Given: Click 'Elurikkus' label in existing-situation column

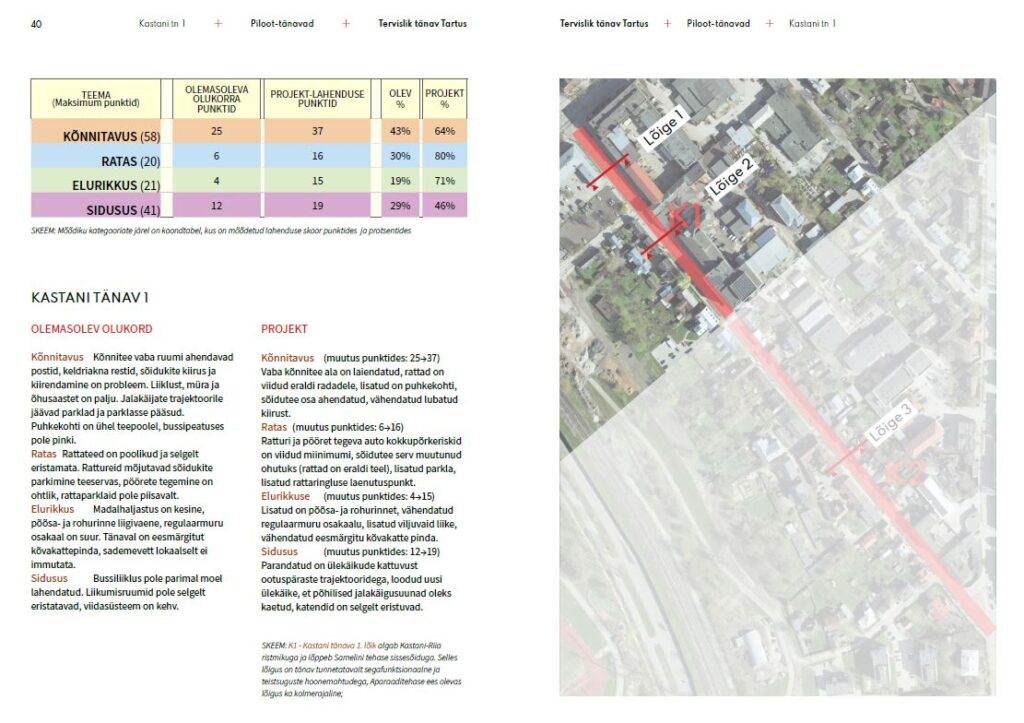Looking at the screenshot, I should pyautogui.click(x=53, y=509).
